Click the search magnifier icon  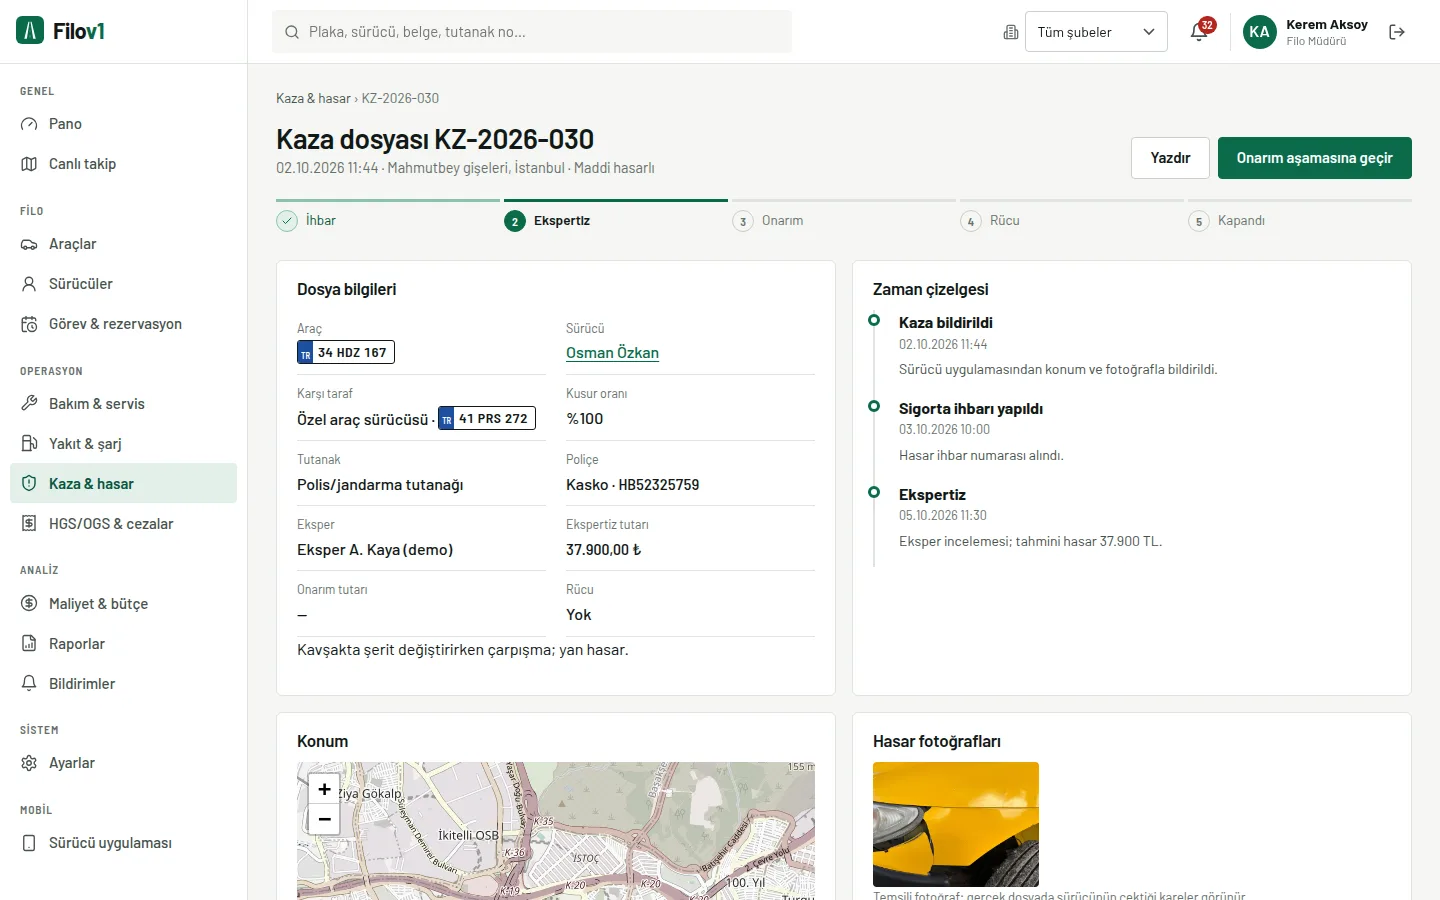pyautogui.click(x=292, y=32)
